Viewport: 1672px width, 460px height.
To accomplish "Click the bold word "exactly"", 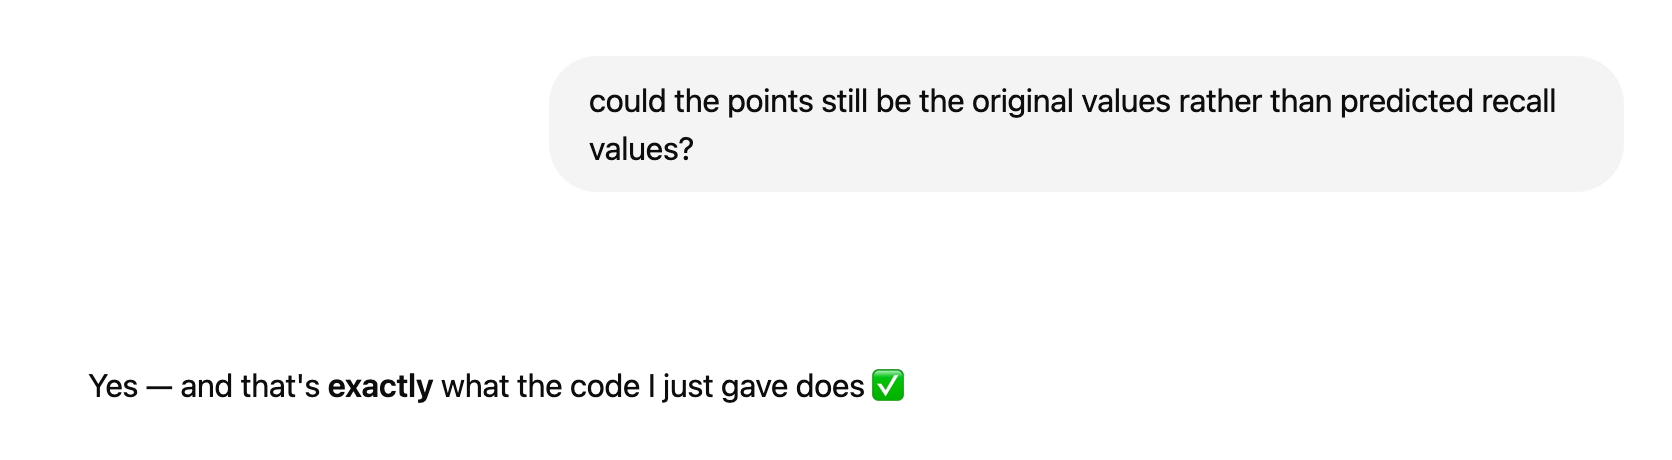I will 380,387.
